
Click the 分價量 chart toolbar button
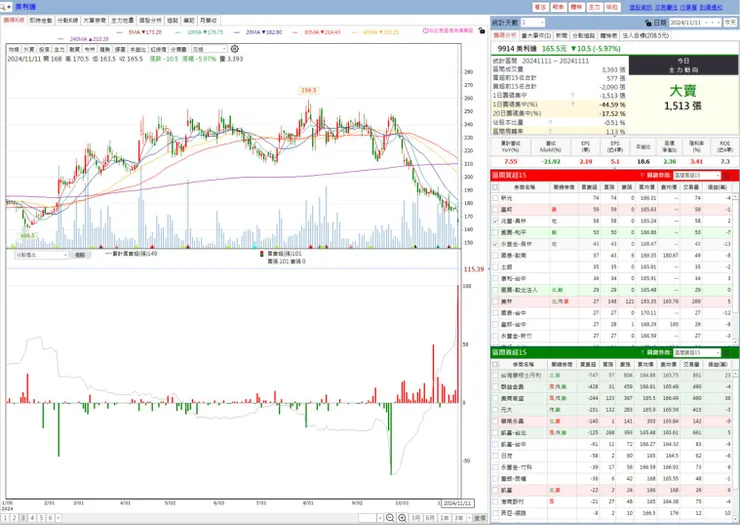(178, 49)
